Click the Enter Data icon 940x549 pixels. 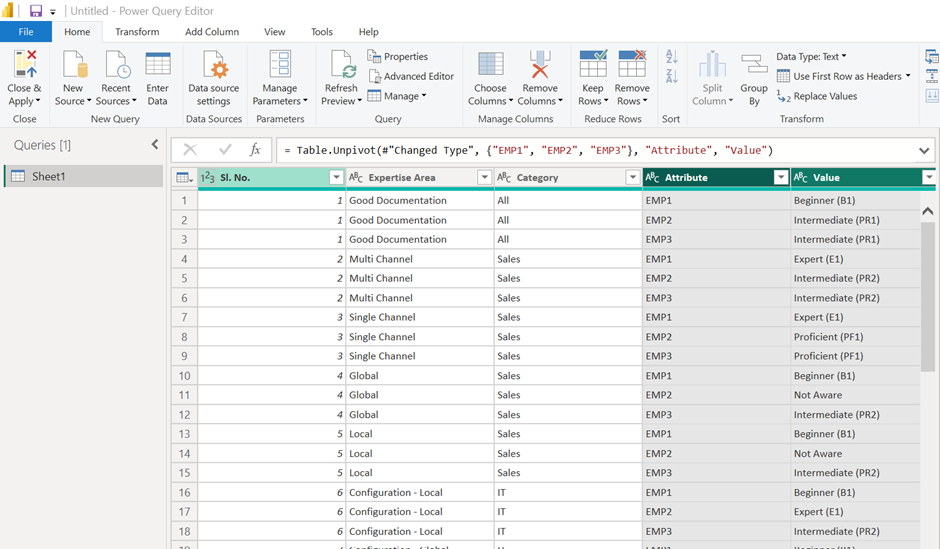pyautogui.click(x=158, y=64)
